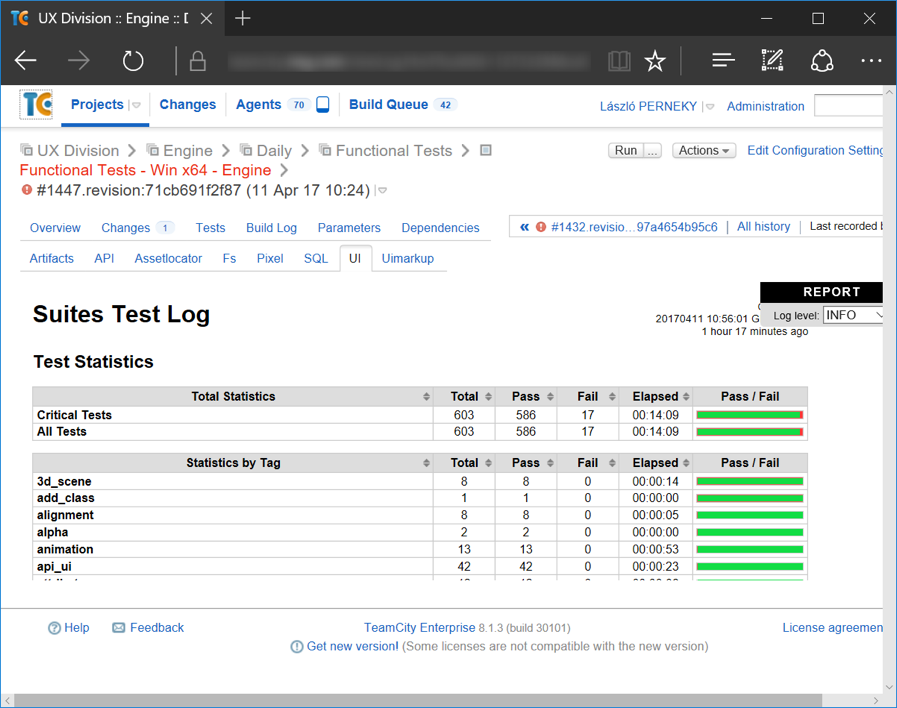The height and width of the screenshot is (708, 897).
Task: Open the Administration link
Action: (x=765, y=106)
